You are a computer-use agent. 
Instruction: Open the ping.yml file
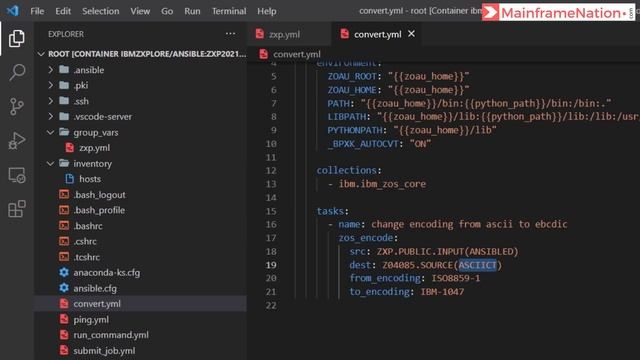click(x=140, y=320)
